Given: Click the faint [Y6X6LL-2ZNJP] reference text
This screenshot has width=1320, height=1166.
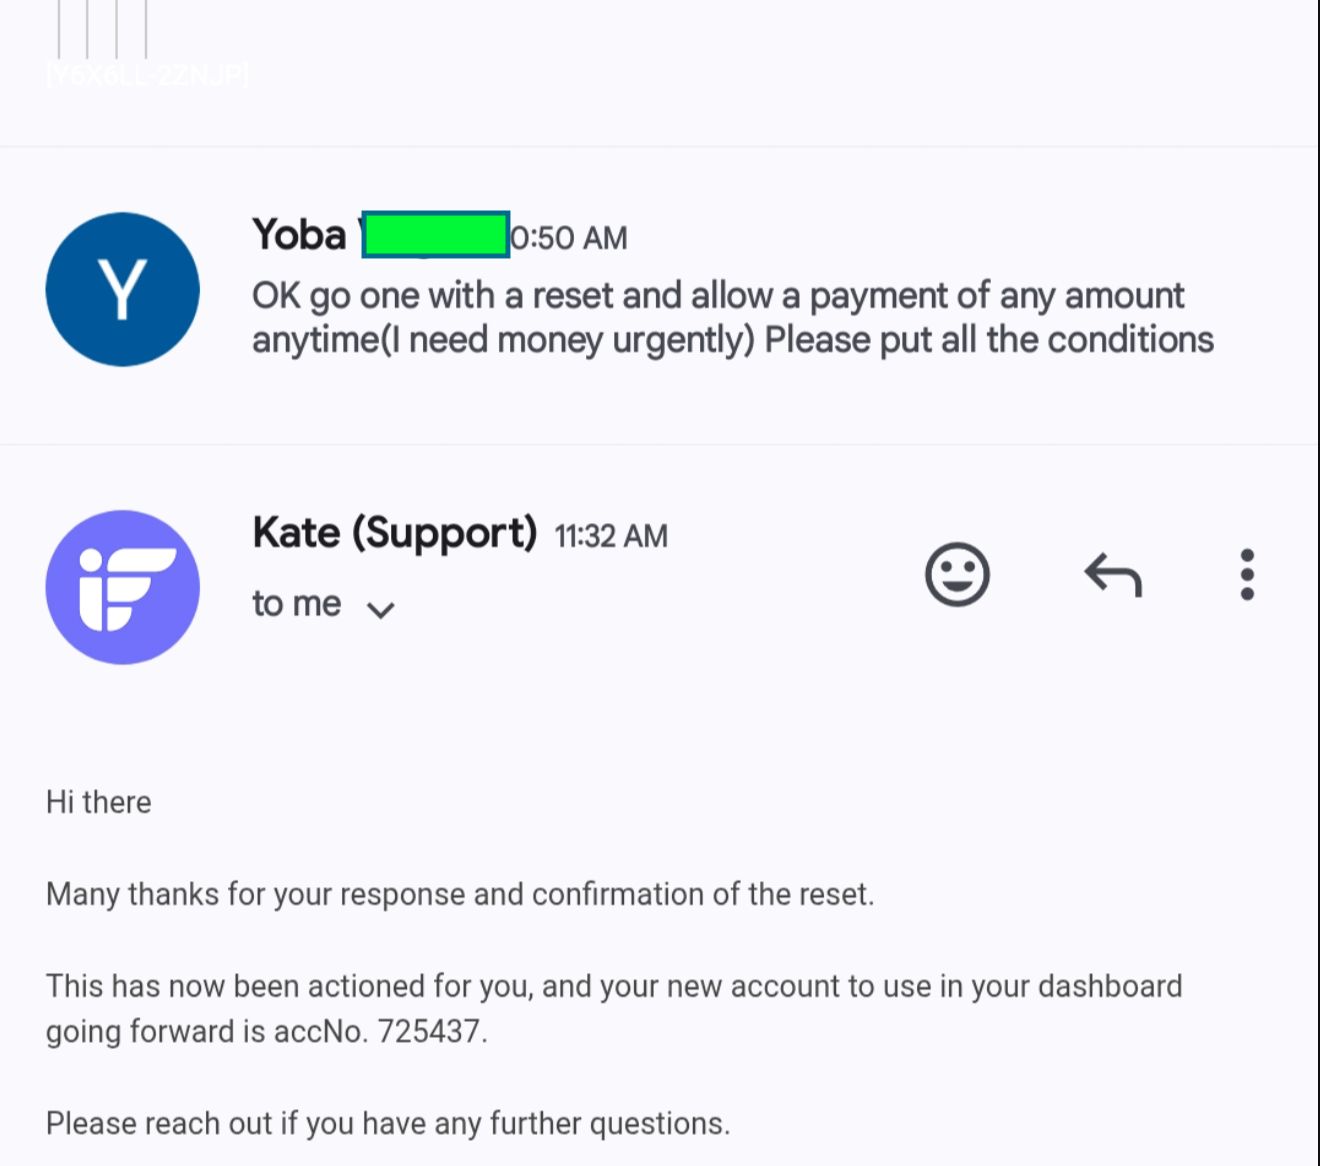Looking at the screenshot, I should (148, 75).
